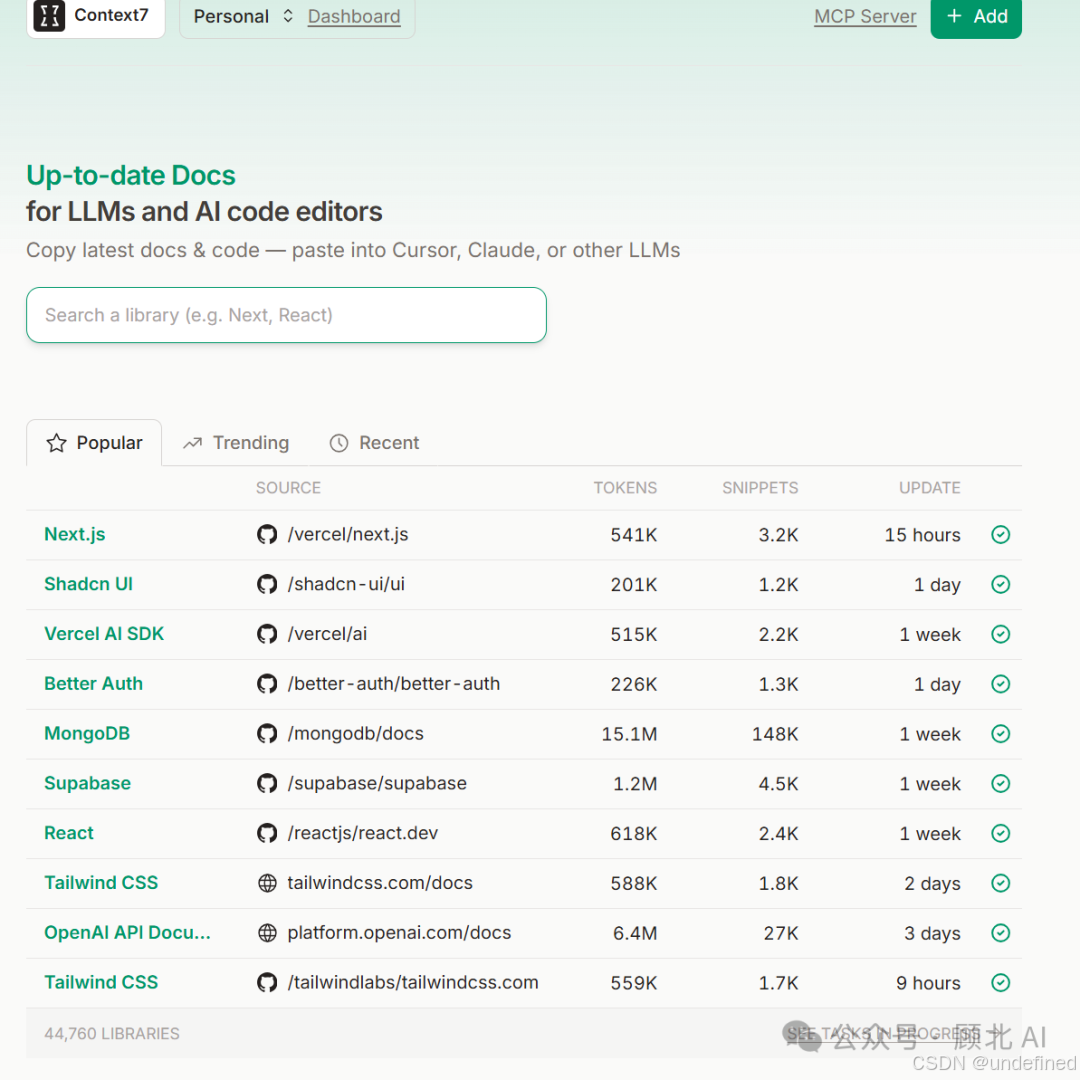Image resolution: width=1080 pixels, height=1080 pixels.
Task: Click the green Add button
Action: click(975, 16)
